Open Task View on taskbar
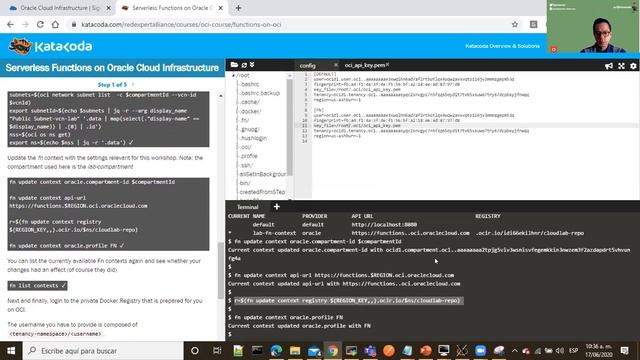Screen dimensions: 640x360 (217, 351)
